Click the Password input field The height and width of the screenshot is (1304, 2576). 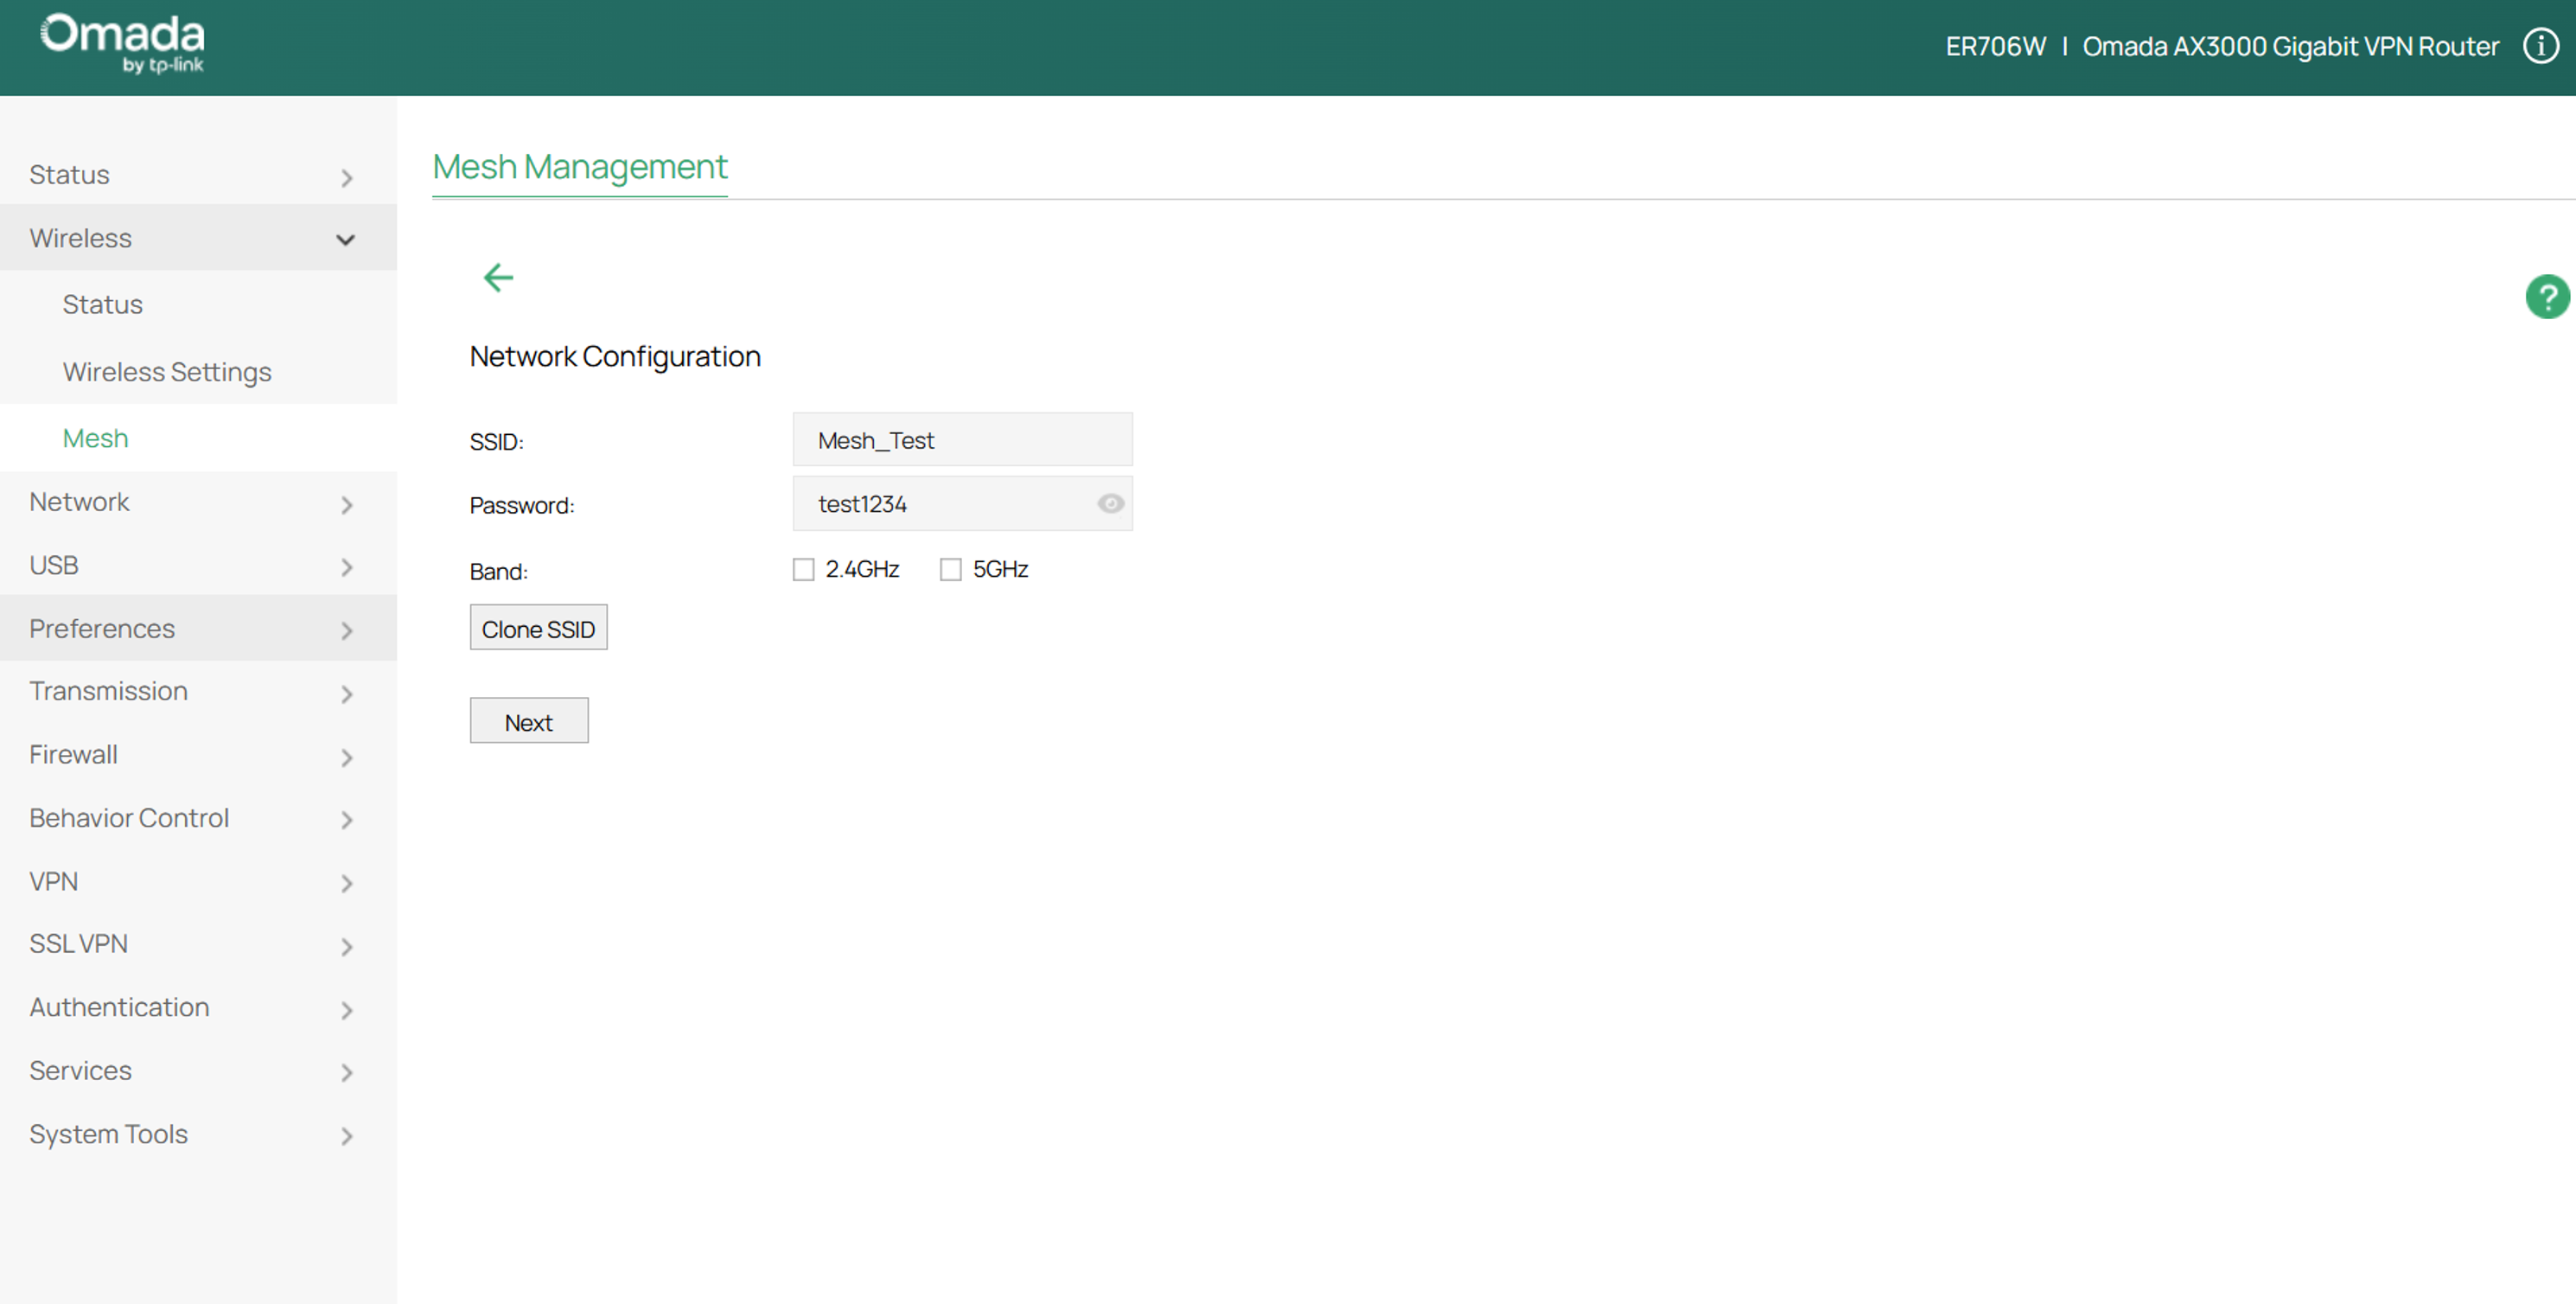(x=962, y=504)
